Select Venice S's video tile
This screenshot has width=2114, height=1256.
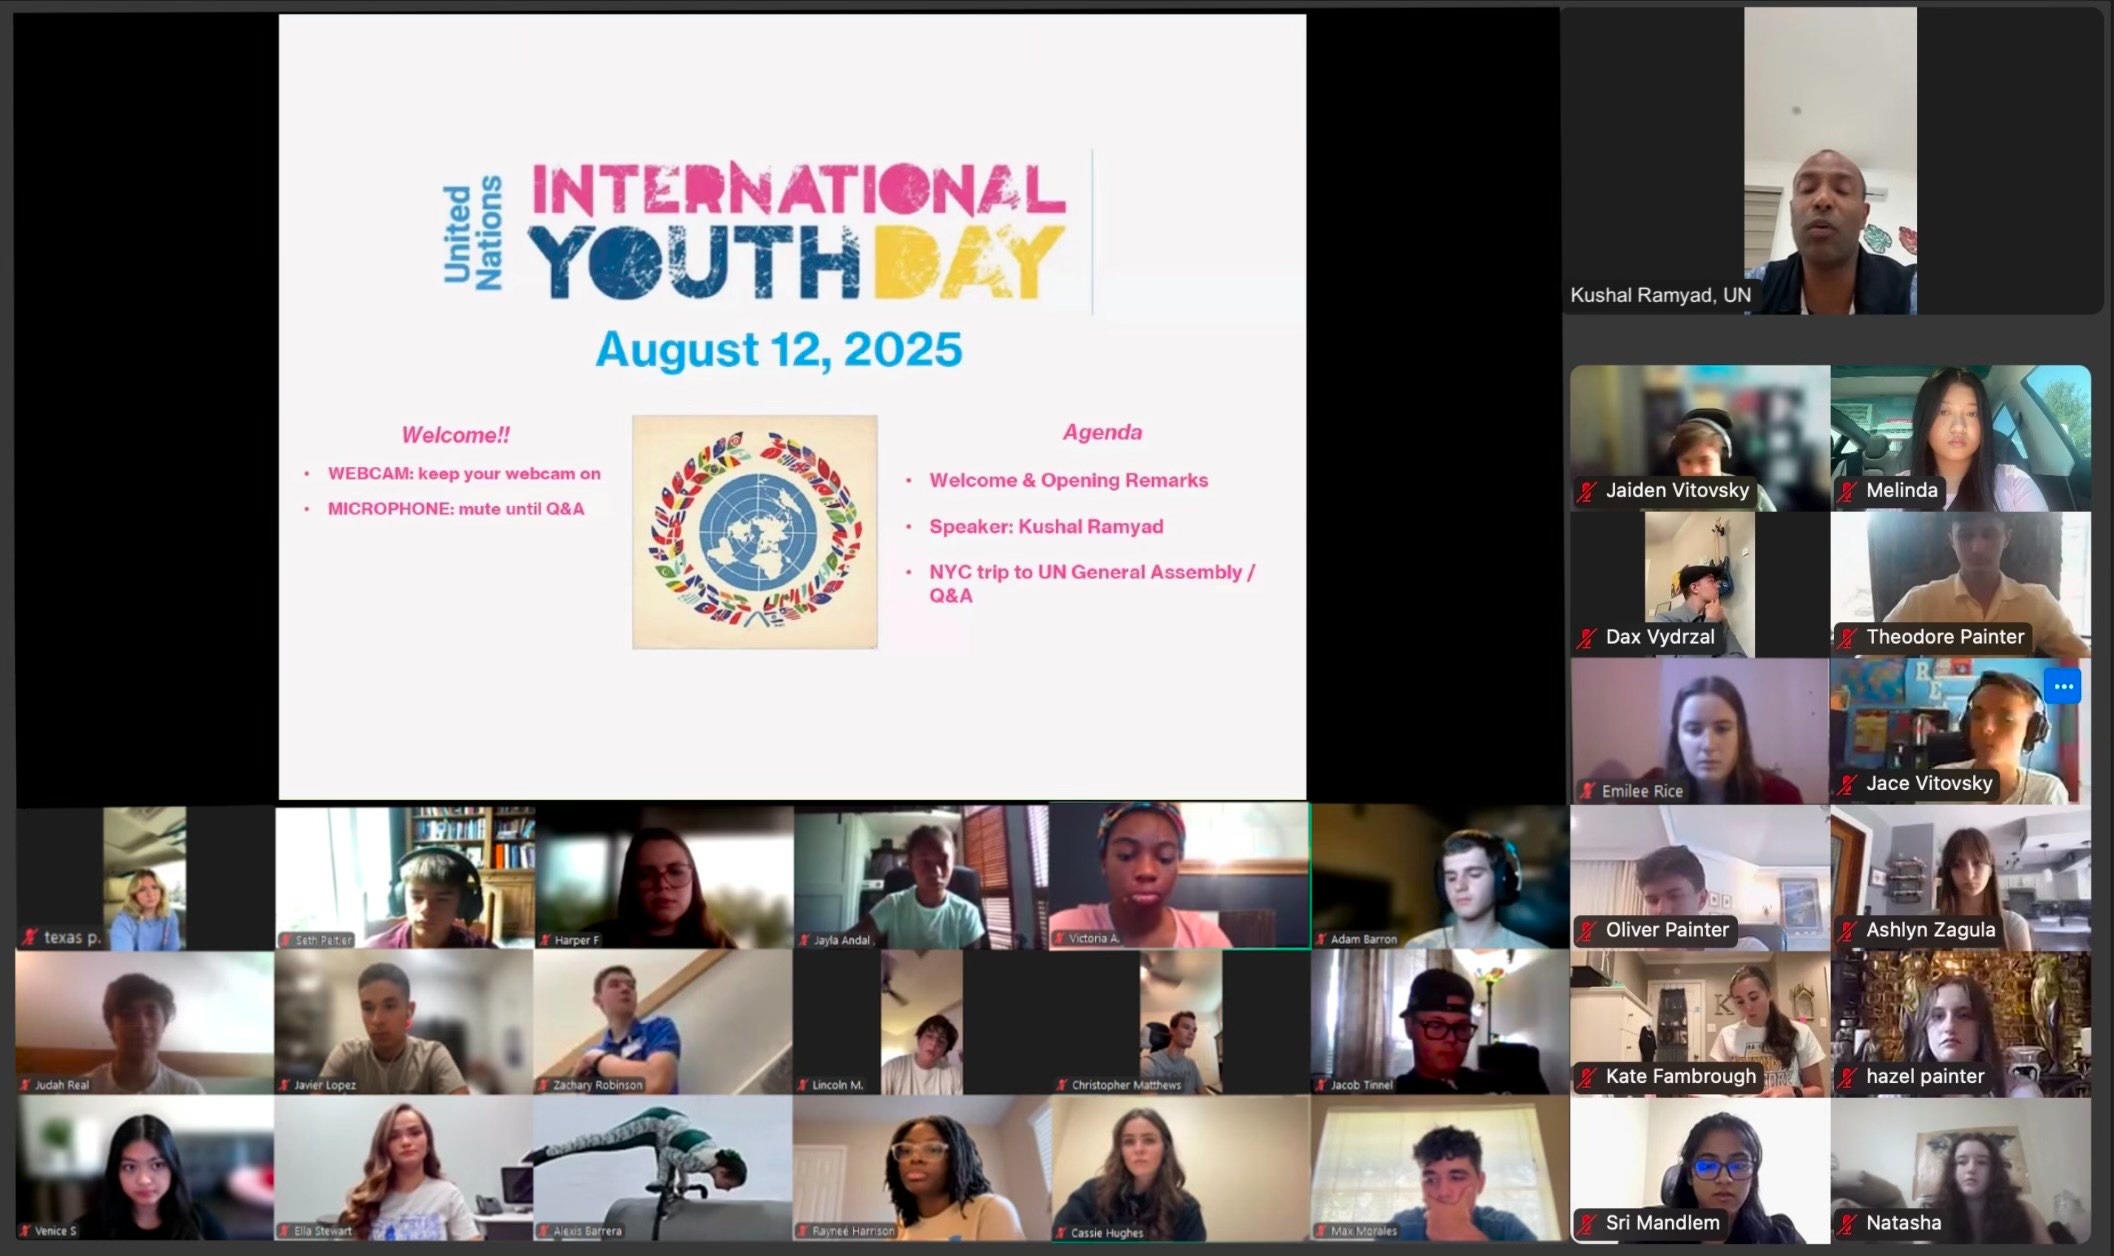(145, 1168)
